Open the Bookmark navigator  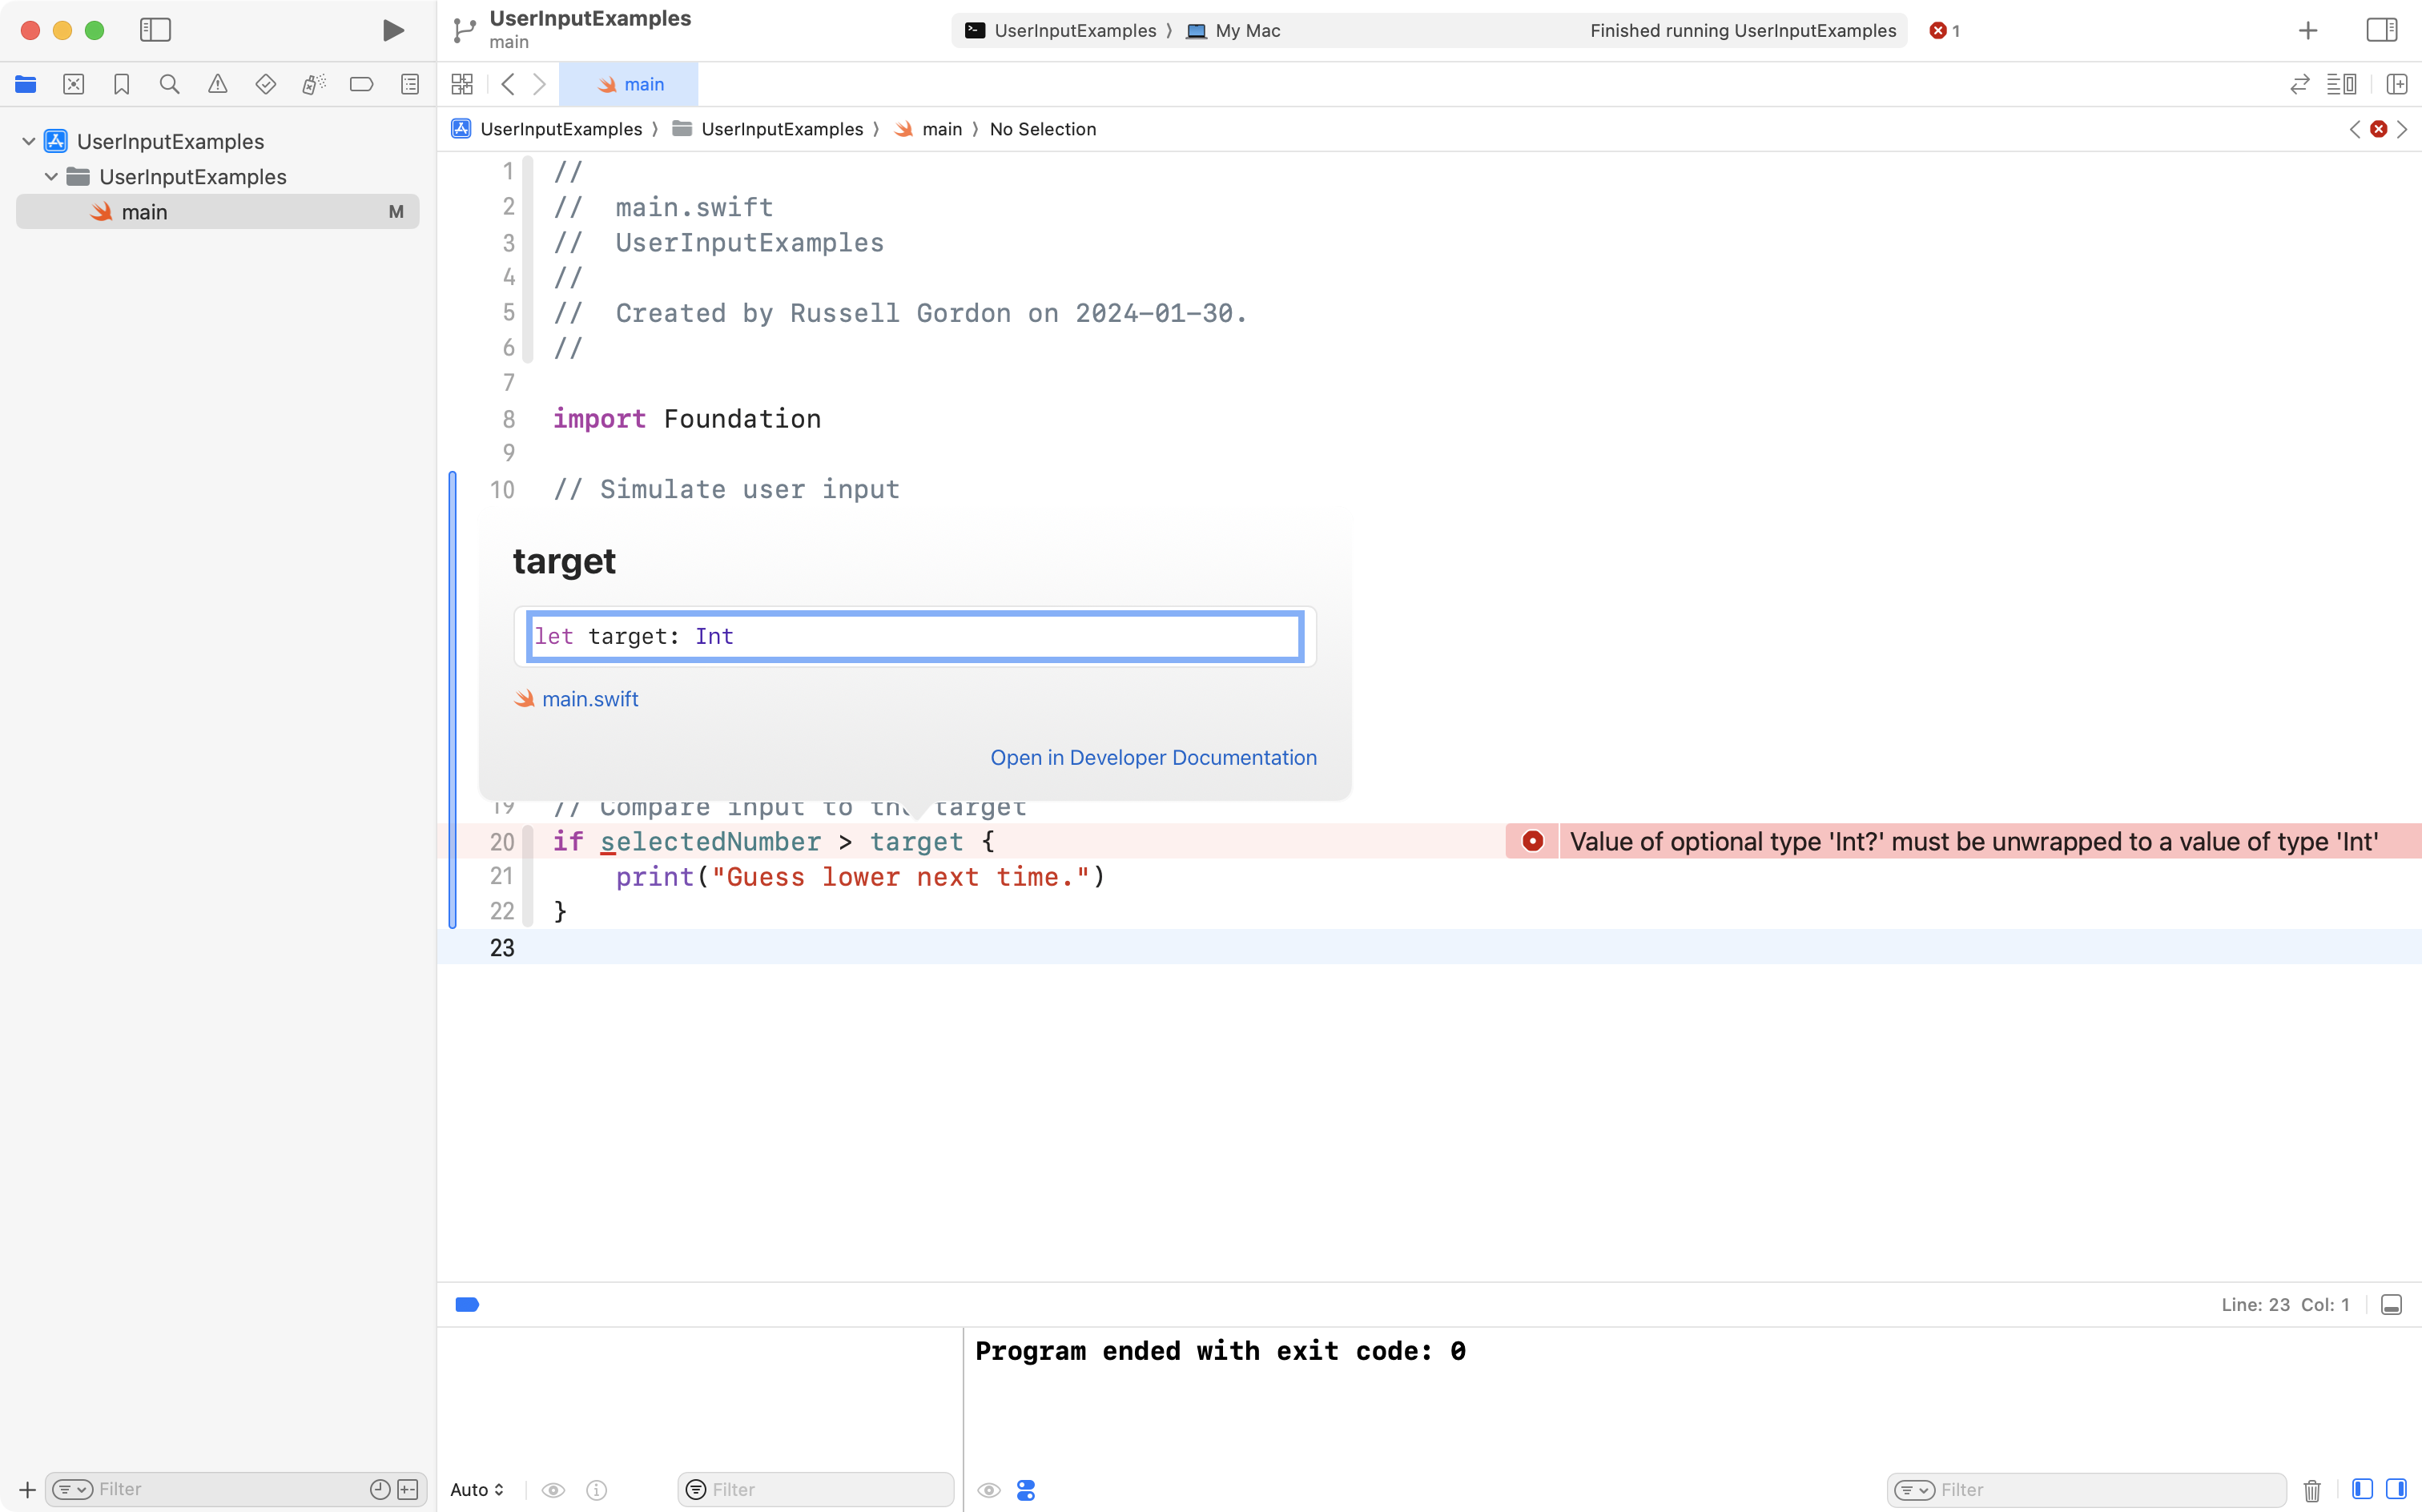121,84
